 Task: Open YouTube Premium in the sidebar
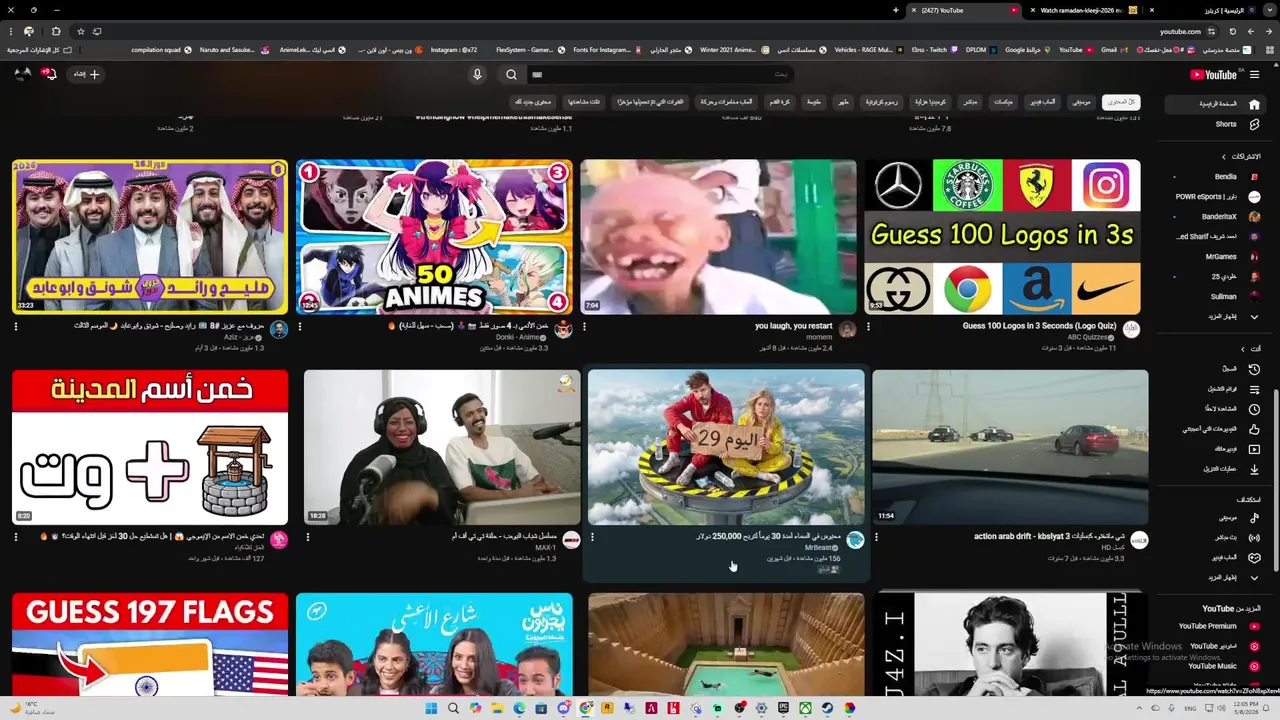click(x=1218, y=626)
